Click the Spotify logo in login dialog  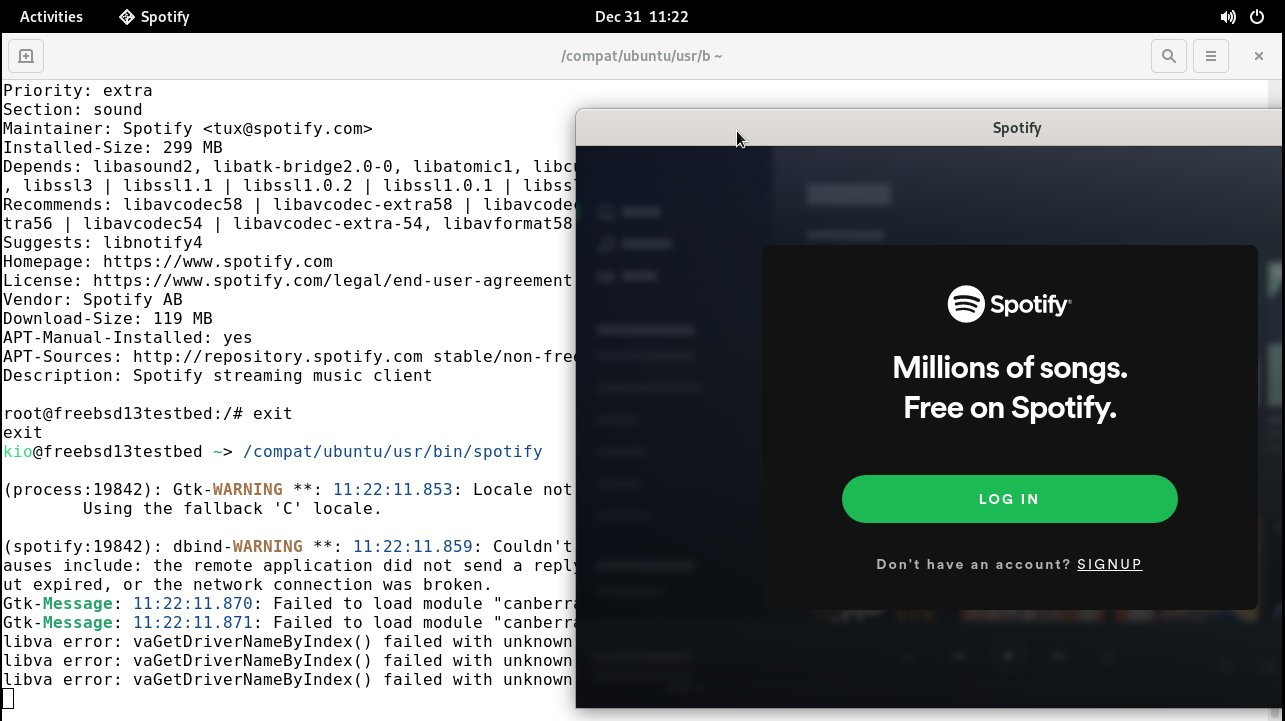(x=1009, y=304)
